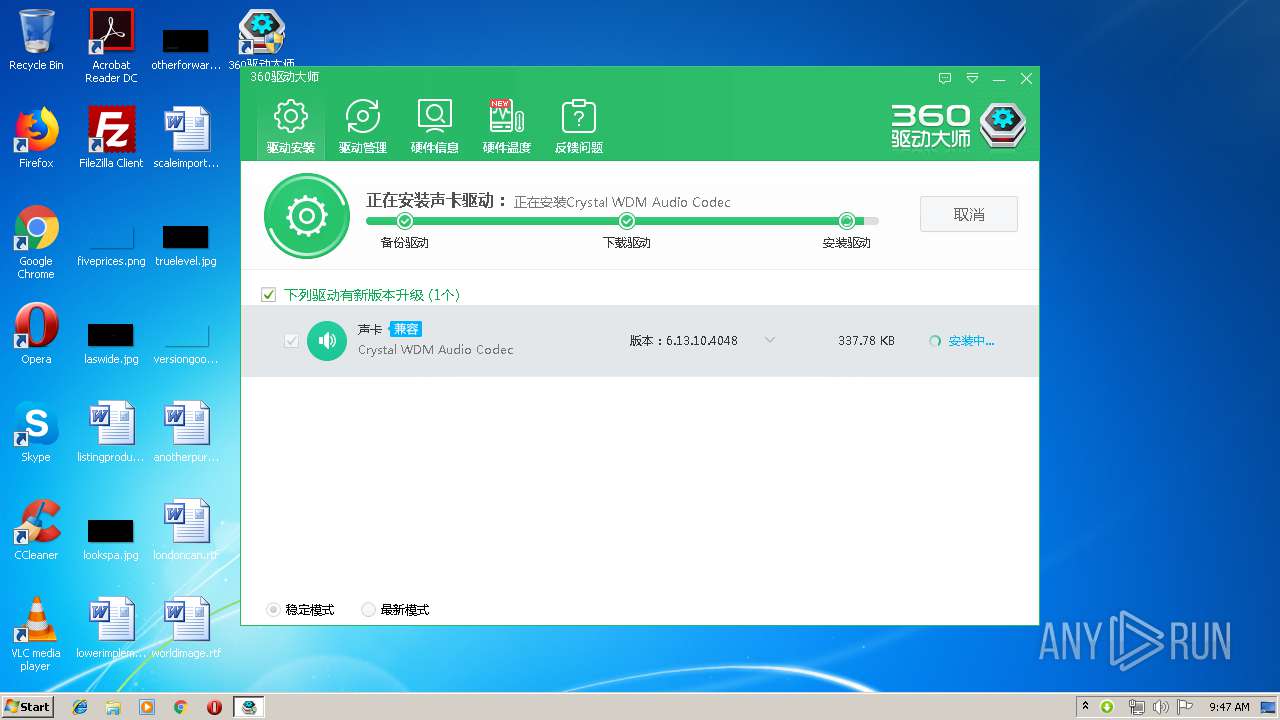Click the large gear install status icon

pyautogui.click(x=307, y=216)
